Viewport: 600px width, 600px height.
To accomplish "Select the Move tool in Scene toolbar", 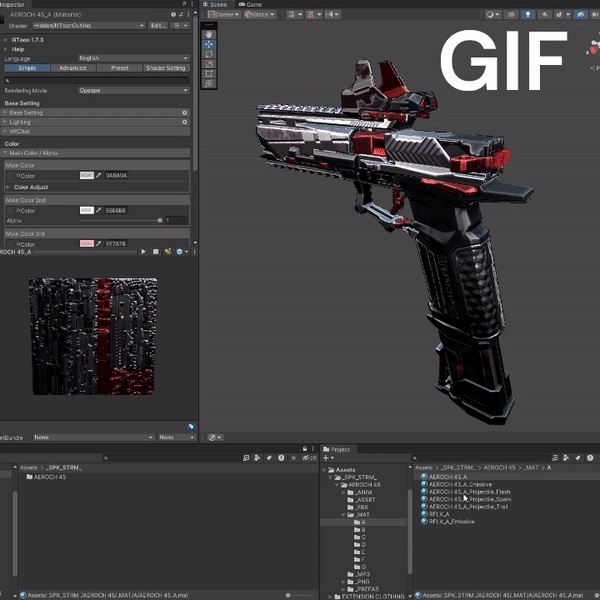I will coord(209,44).
